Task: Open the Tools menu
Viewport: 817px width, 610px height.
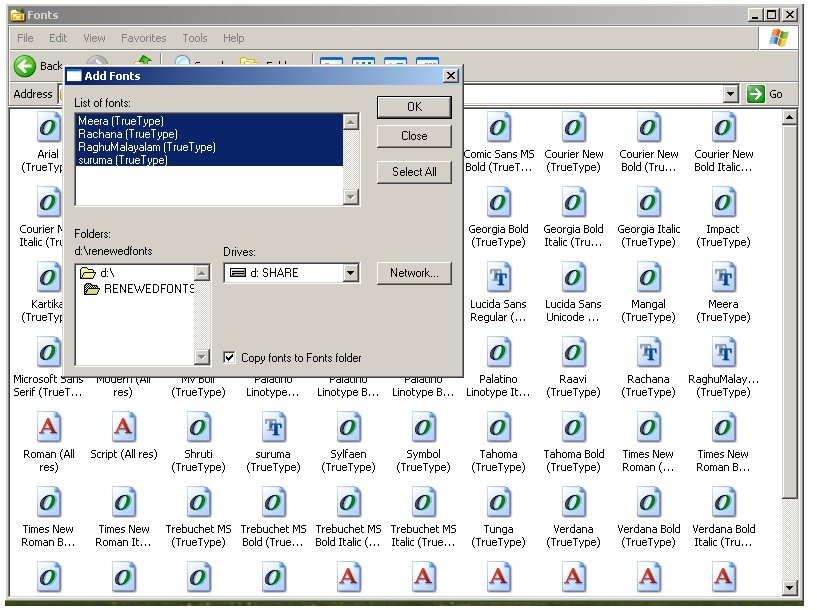Action: (194, 38)
